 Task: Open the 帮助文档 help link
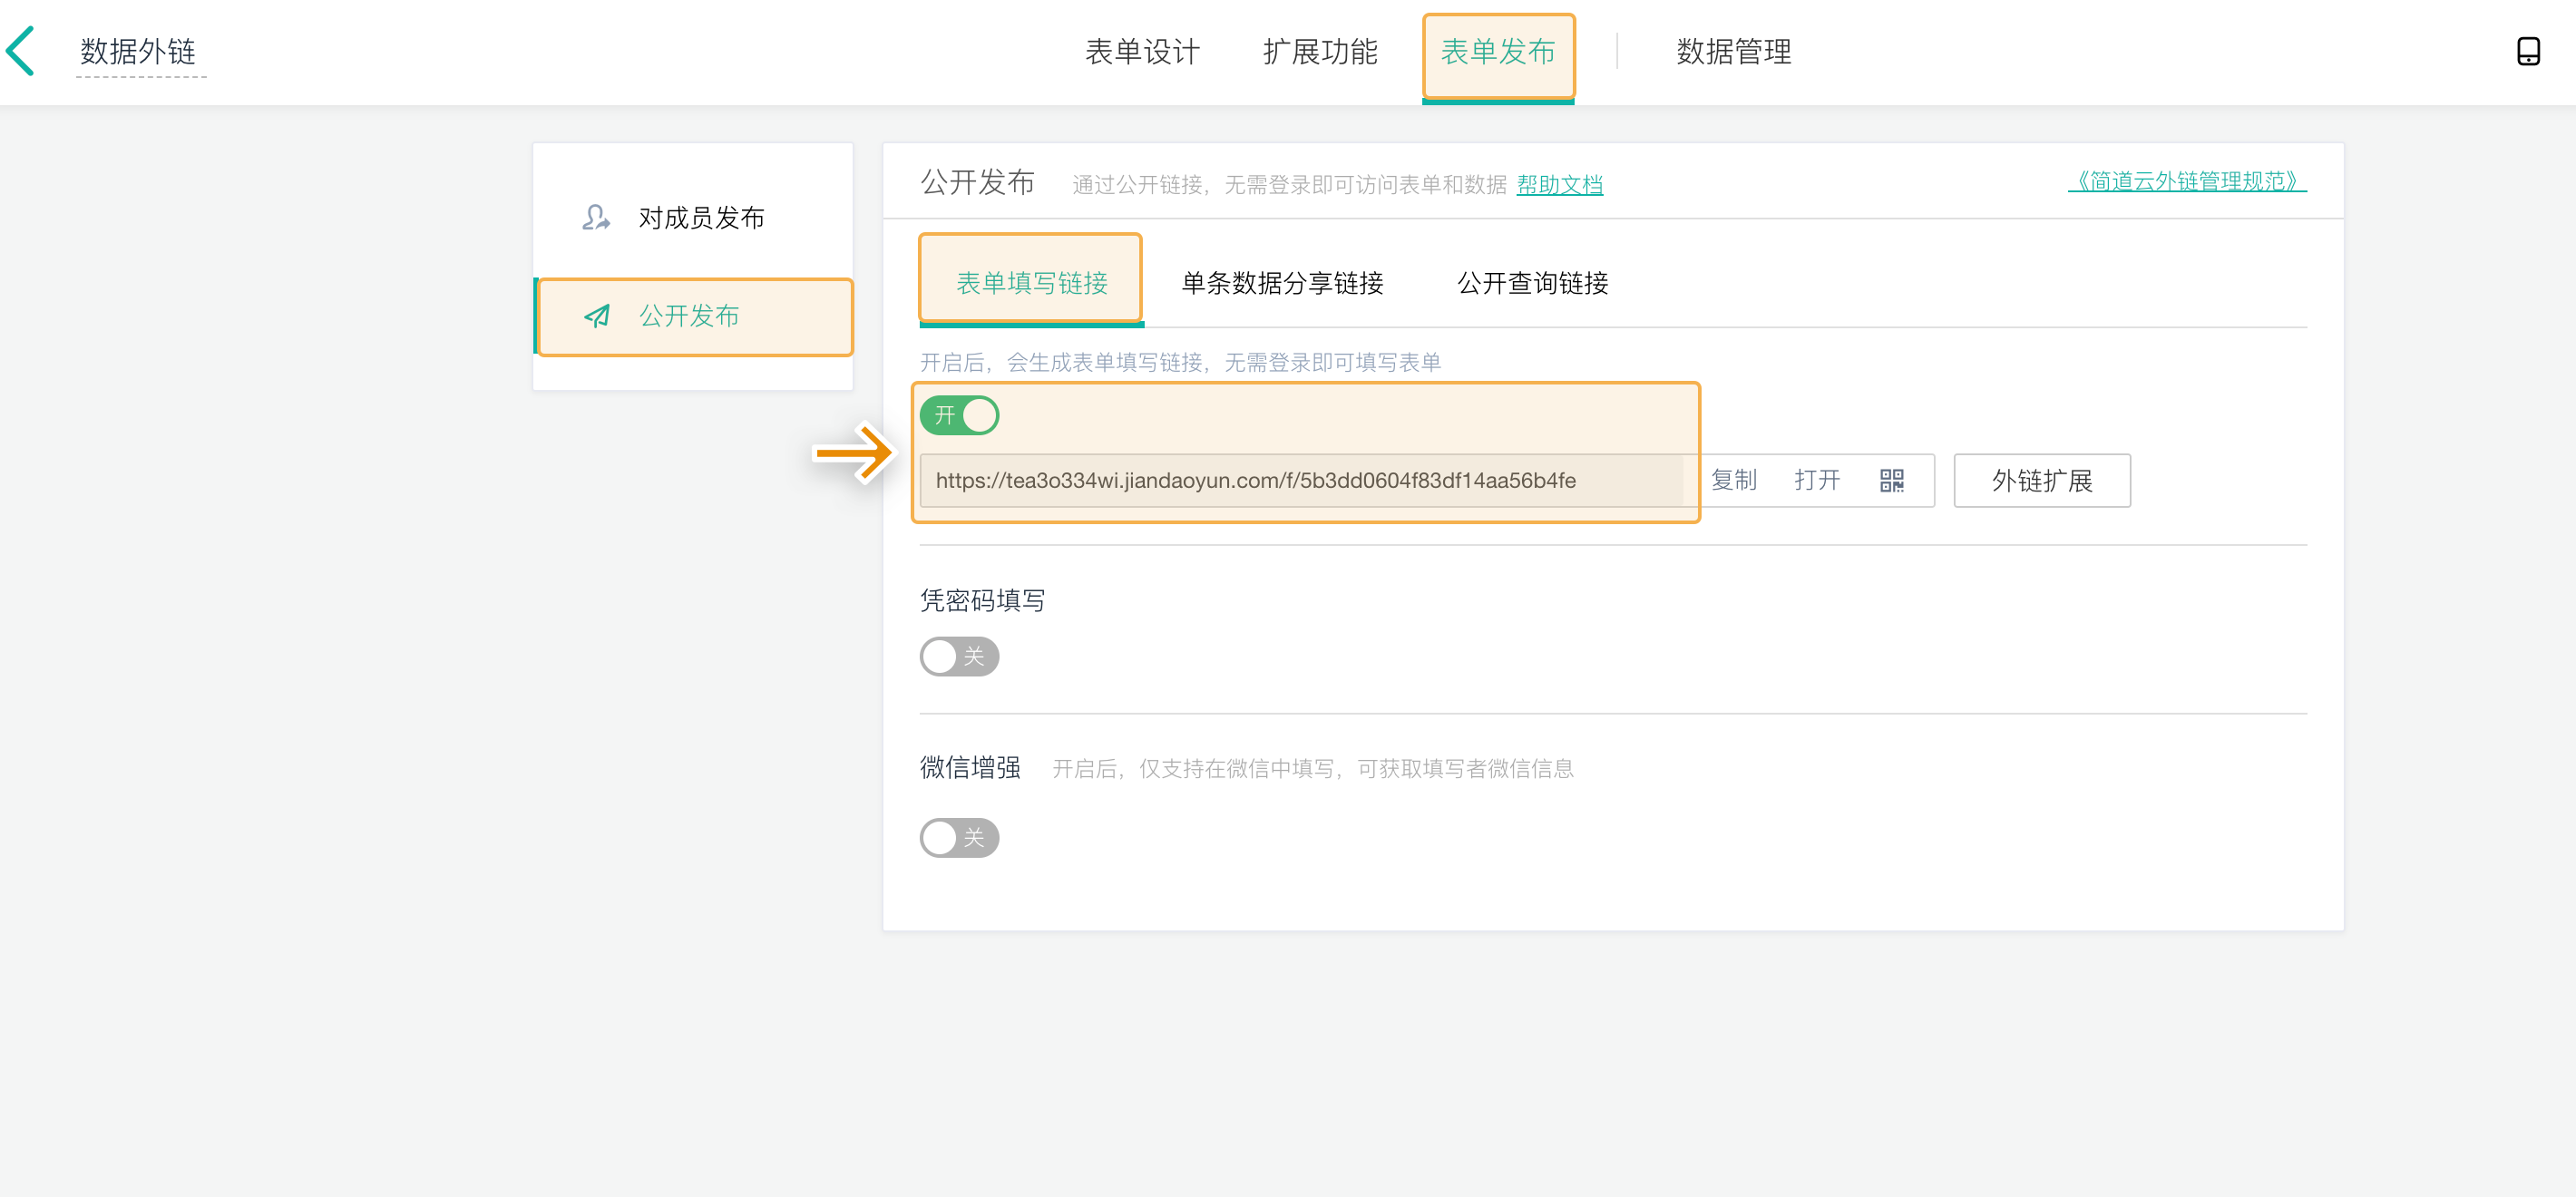(1559, 184)
